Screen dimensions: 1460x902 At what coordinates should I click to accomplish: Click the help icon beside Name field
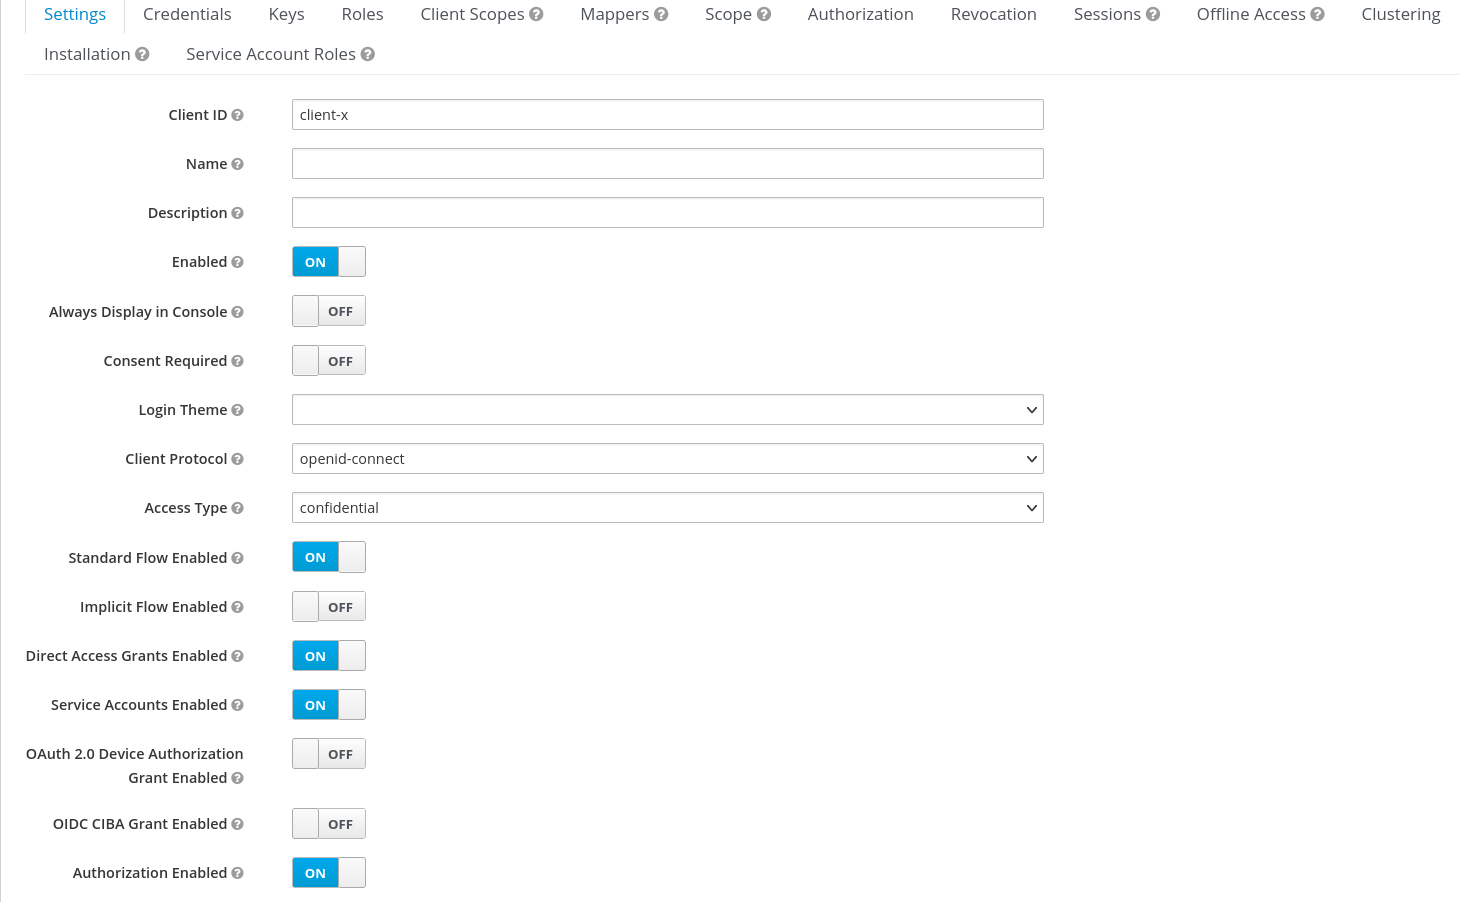click(239, 163)
